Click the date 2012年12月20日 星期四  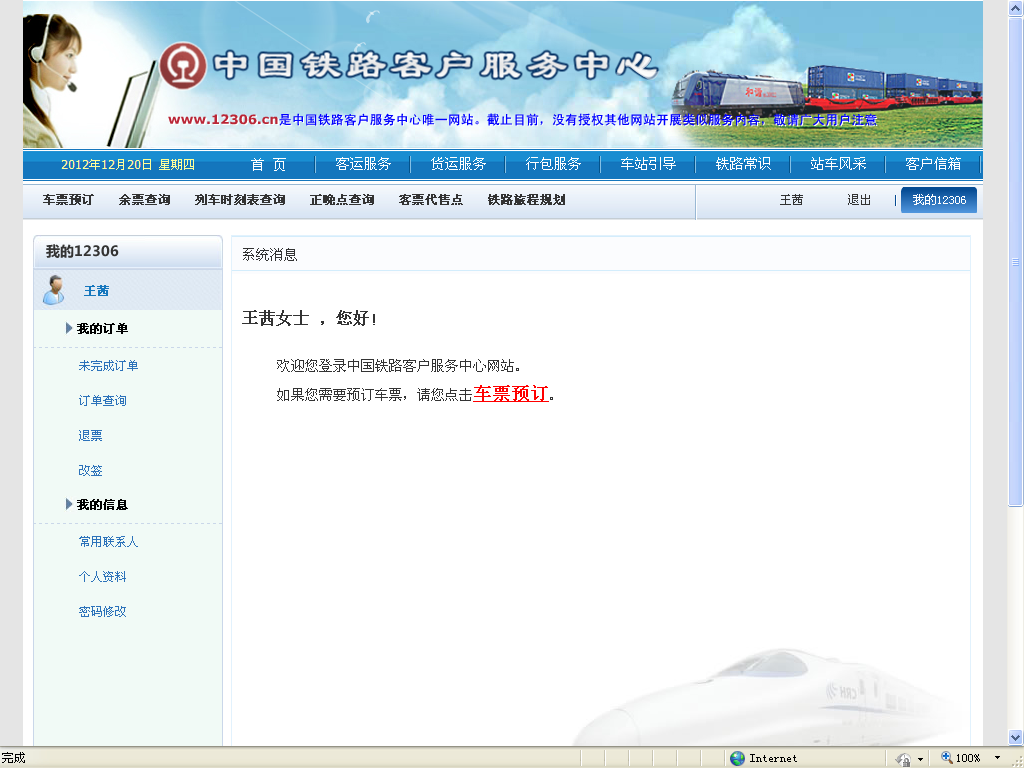[128, 165]
